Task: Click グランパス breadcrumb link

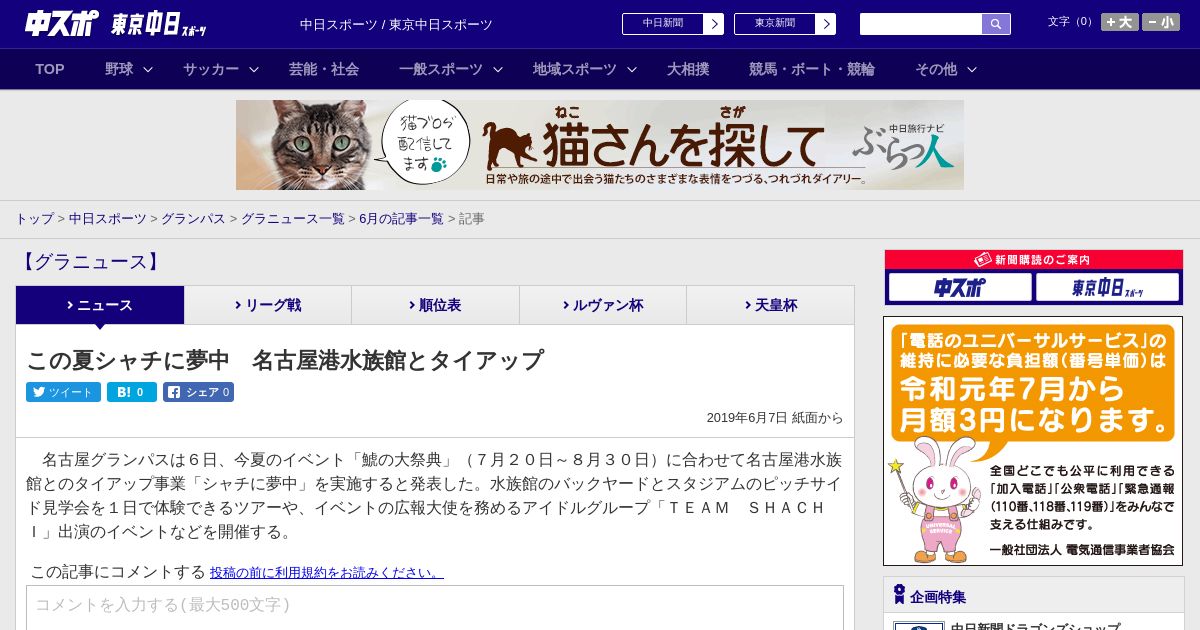Action: [x=193, y=219]
